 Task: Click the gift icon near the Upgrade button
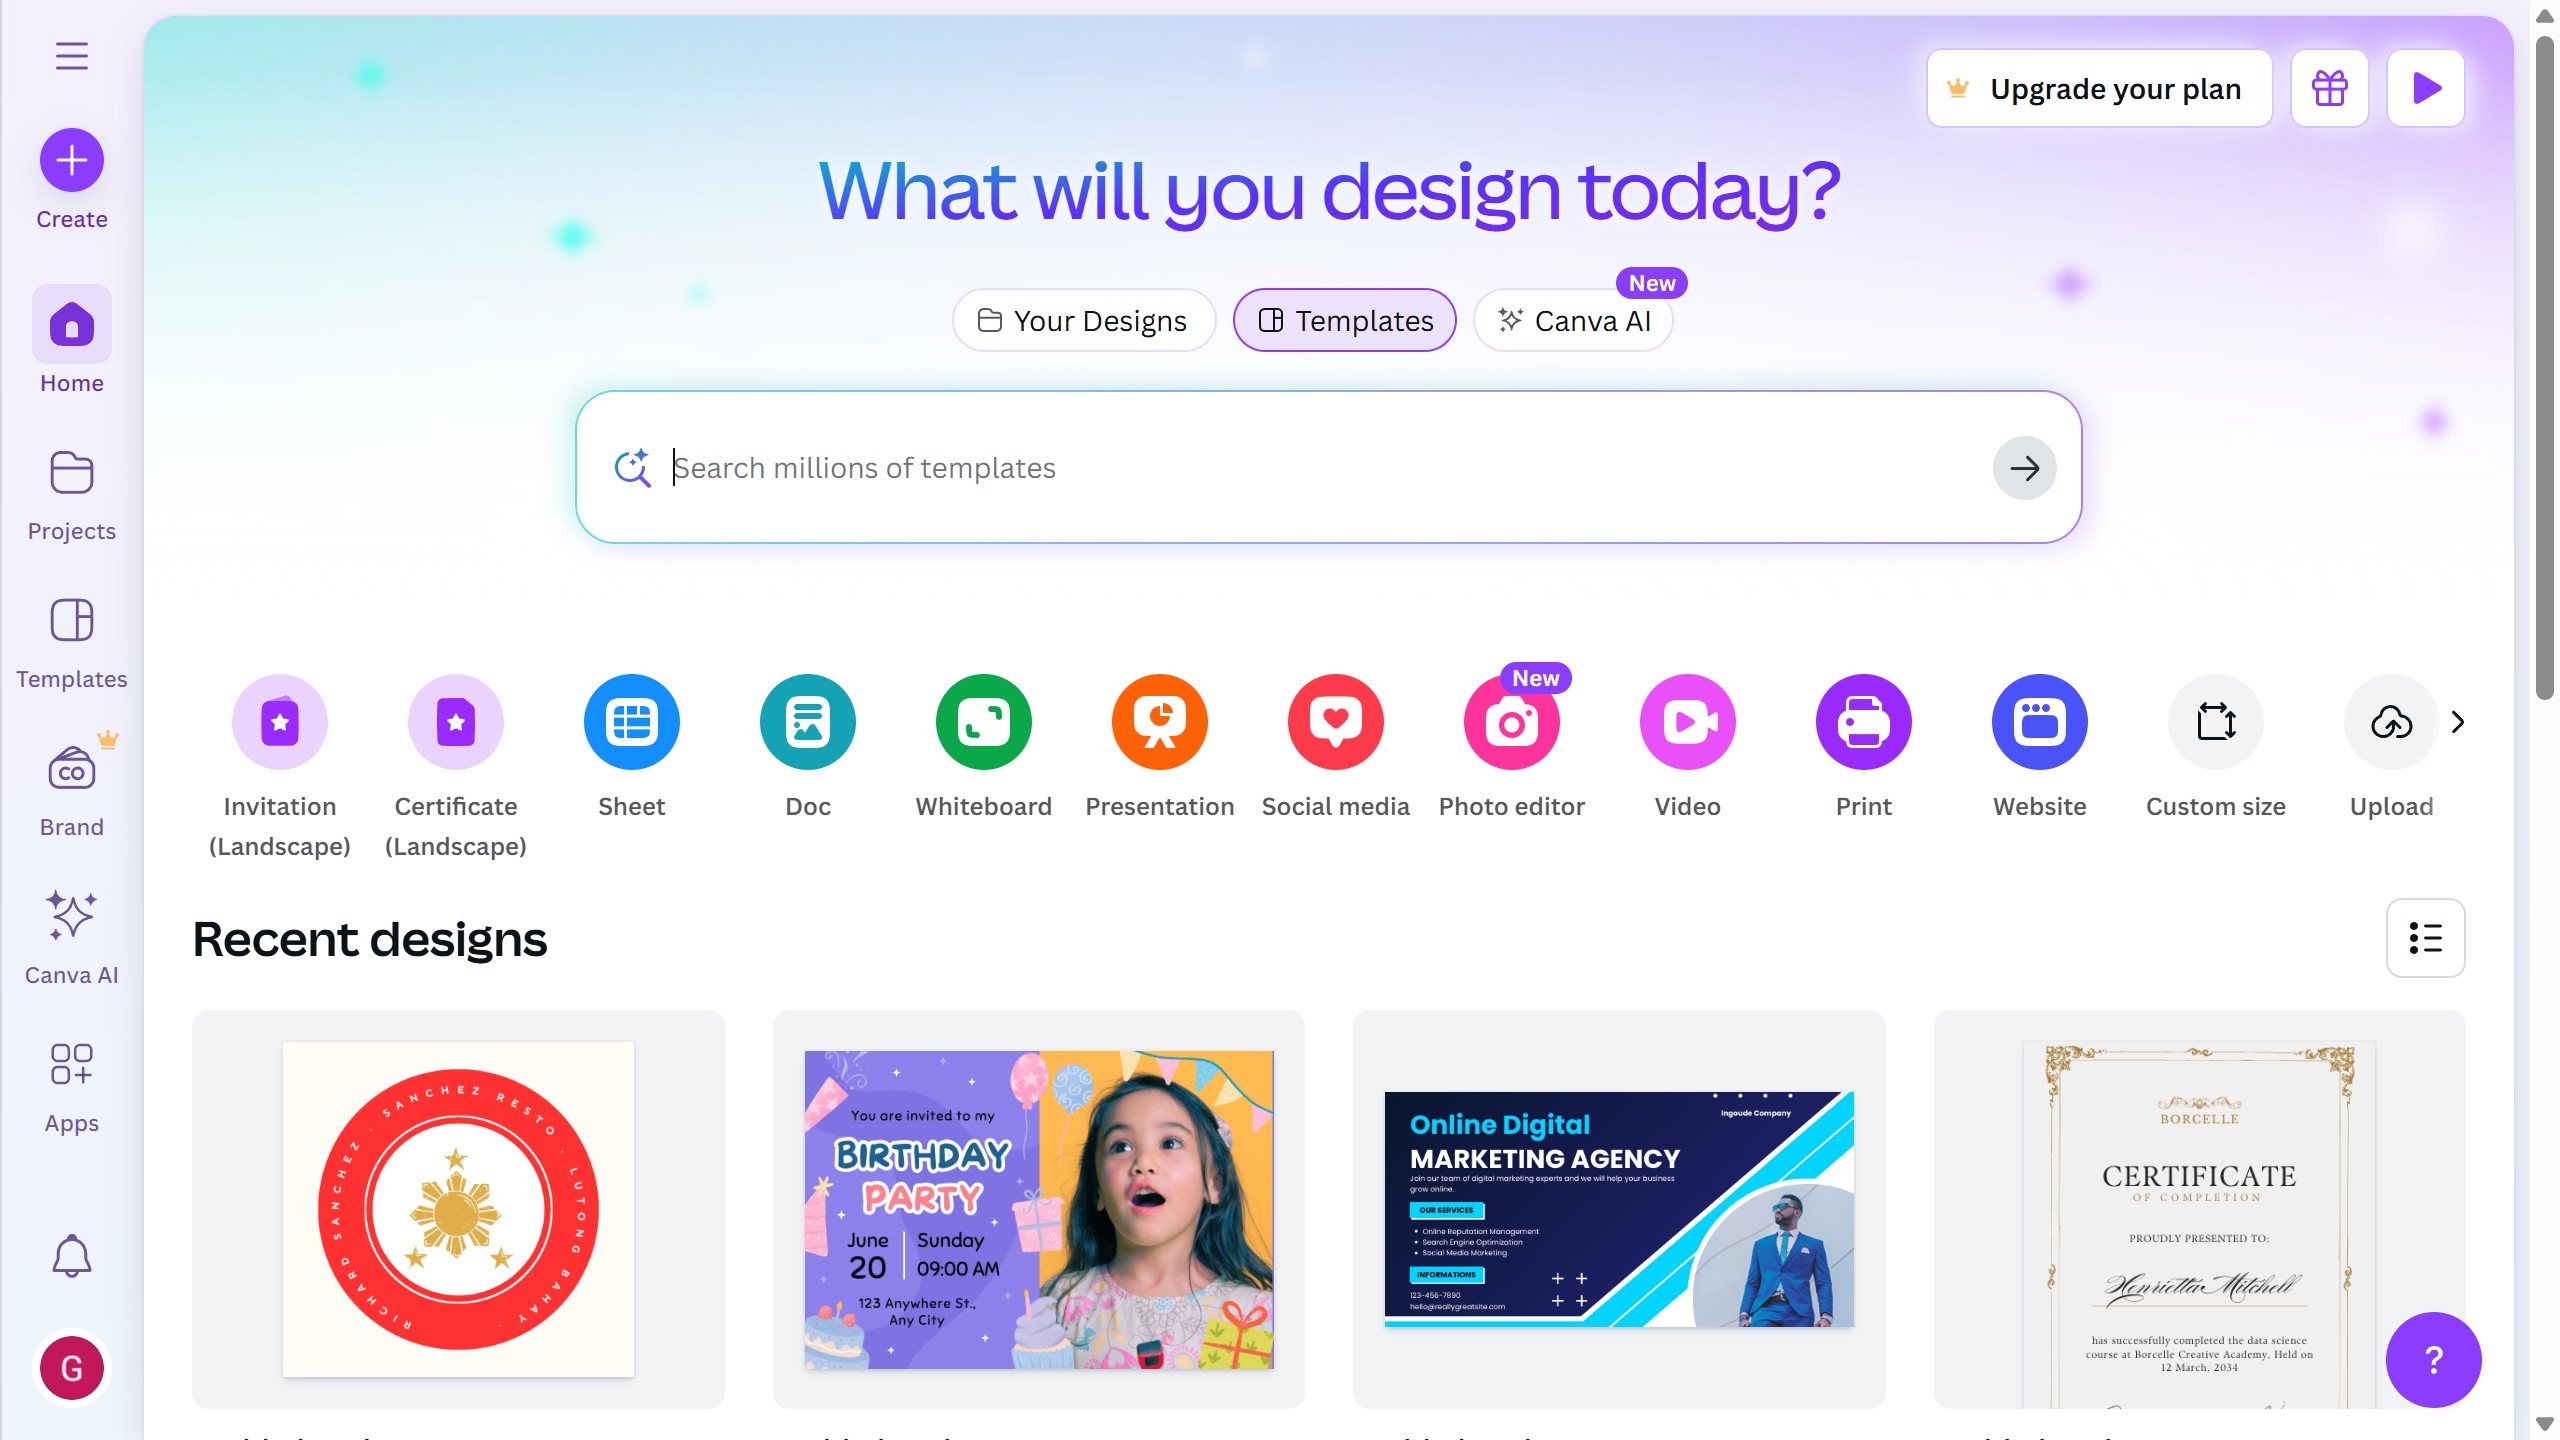click(x=2330, y=88)
